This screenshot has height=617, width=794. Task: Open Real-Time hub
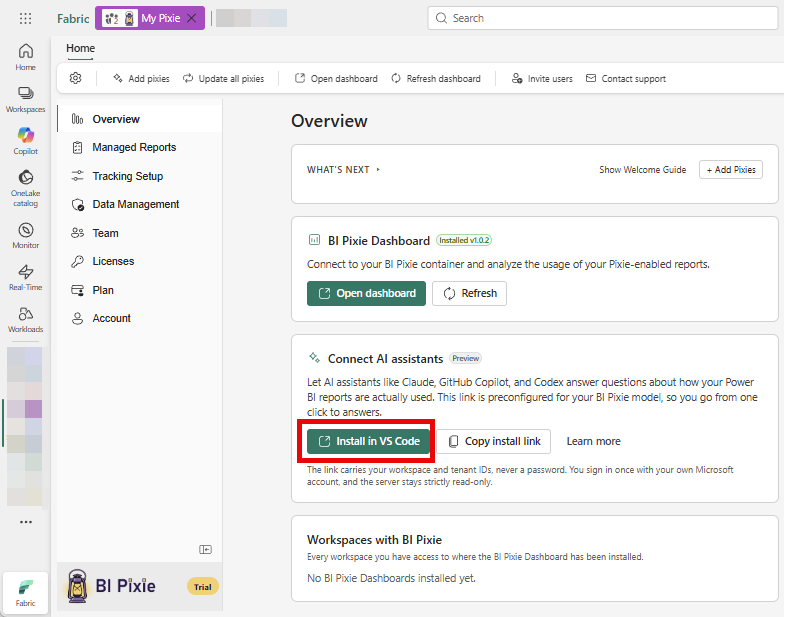tap(25, 278)
